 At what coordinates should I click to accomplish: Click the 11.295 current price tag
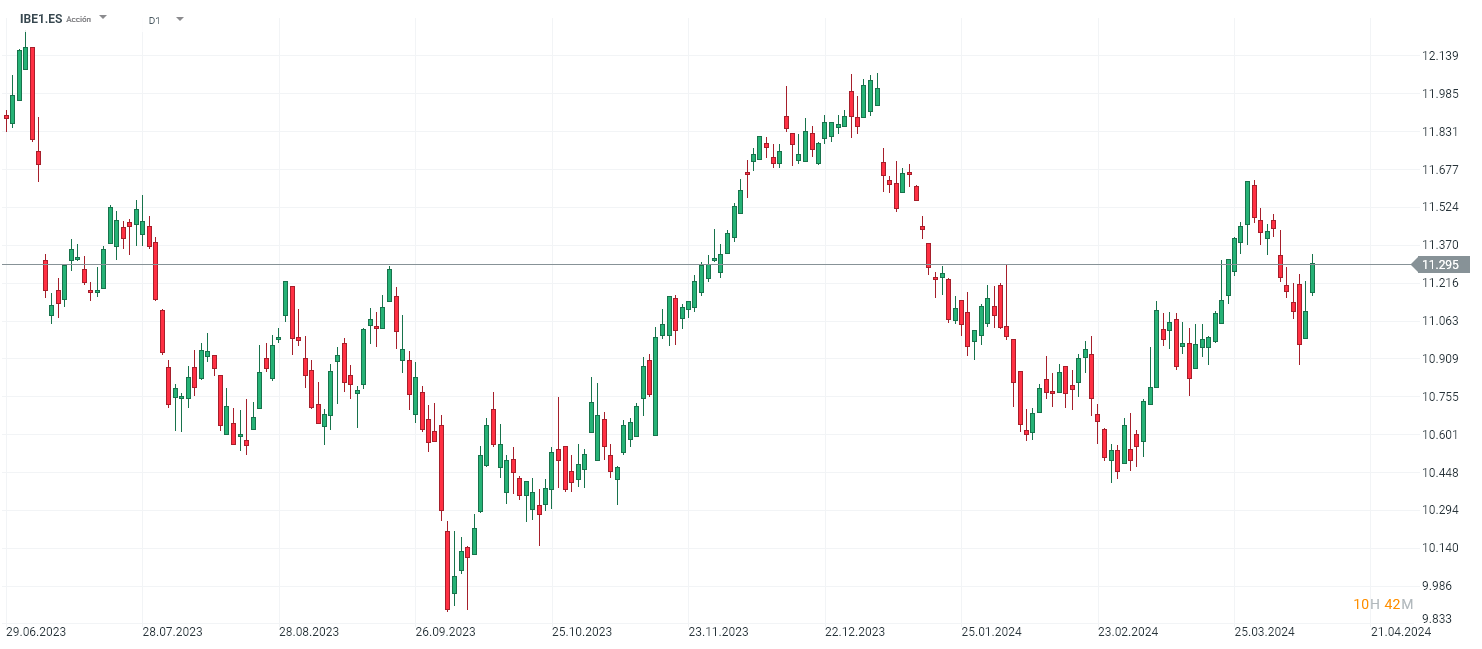click(1439, 265)
